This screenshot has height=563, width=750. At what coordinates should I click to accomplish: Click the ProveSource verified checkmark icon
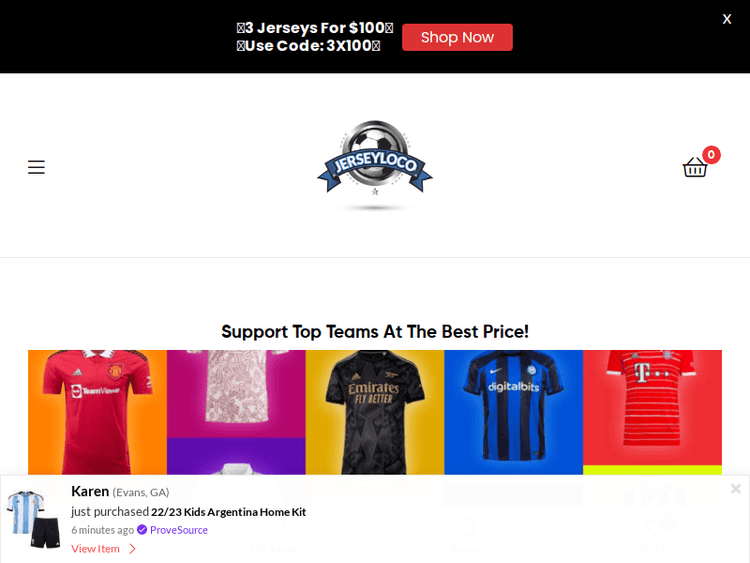tap(142, 530)
